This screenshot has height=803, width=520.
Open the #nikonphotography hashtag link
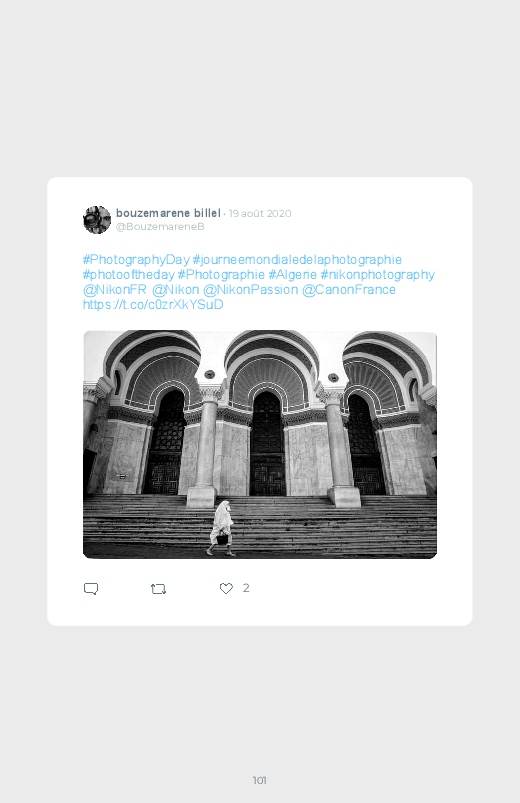[x=378, y=274]
